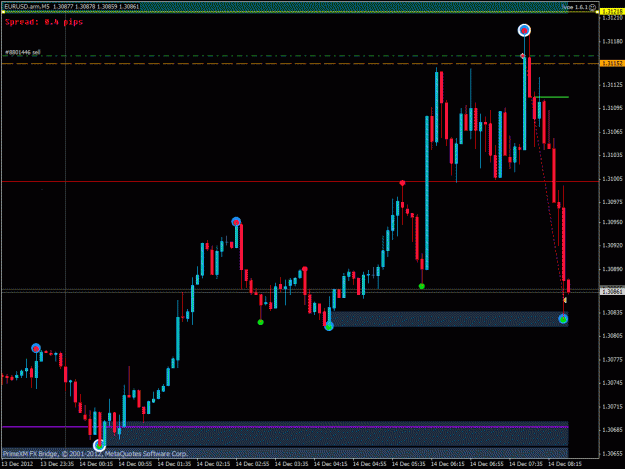Click the 1.31065 price scale label
The width and height of the screenshot is (625, 469).
click(x=613, y=131)
